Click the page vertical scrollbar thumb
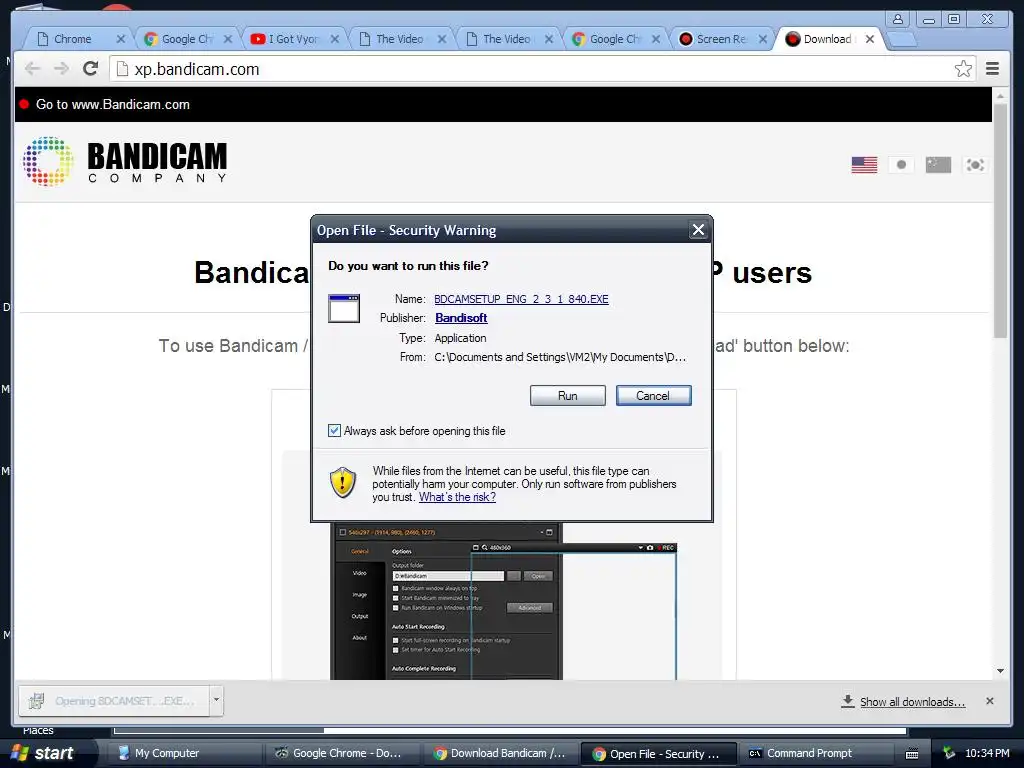The height and width of the screenshot is (768, 1024). [x=1000, y=221]
